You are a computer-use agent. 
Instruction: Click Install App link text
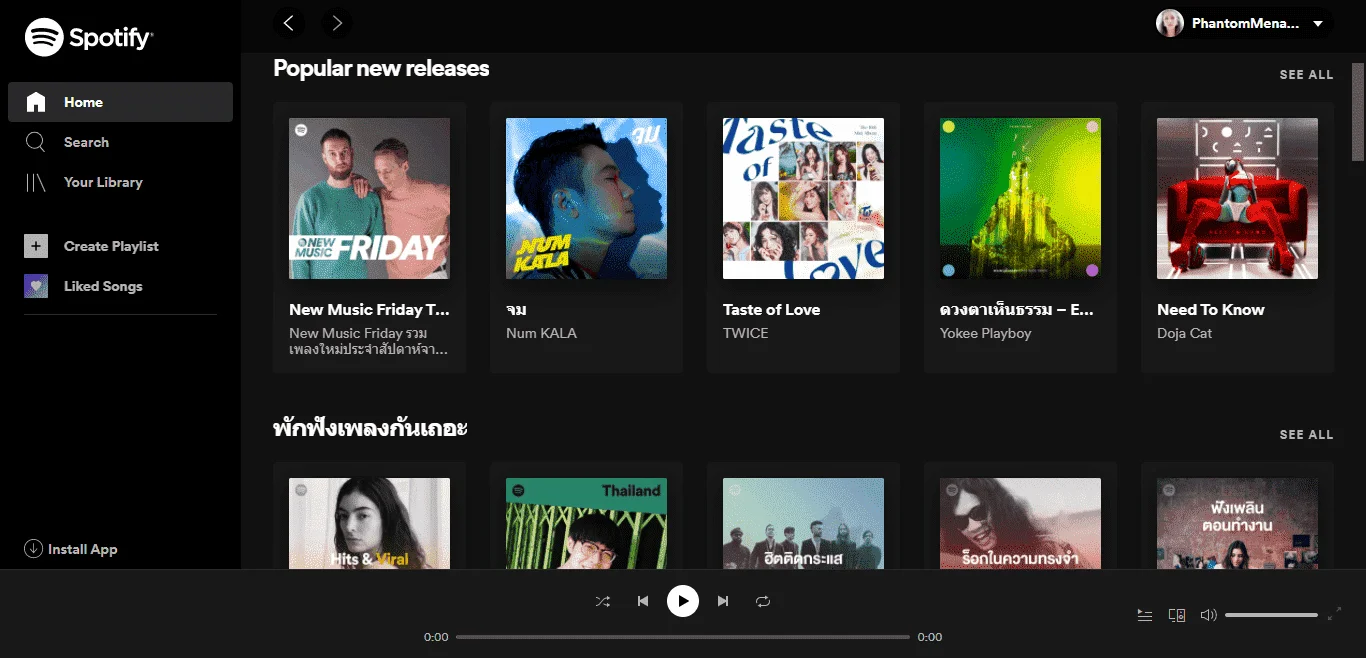coord(83,549)
